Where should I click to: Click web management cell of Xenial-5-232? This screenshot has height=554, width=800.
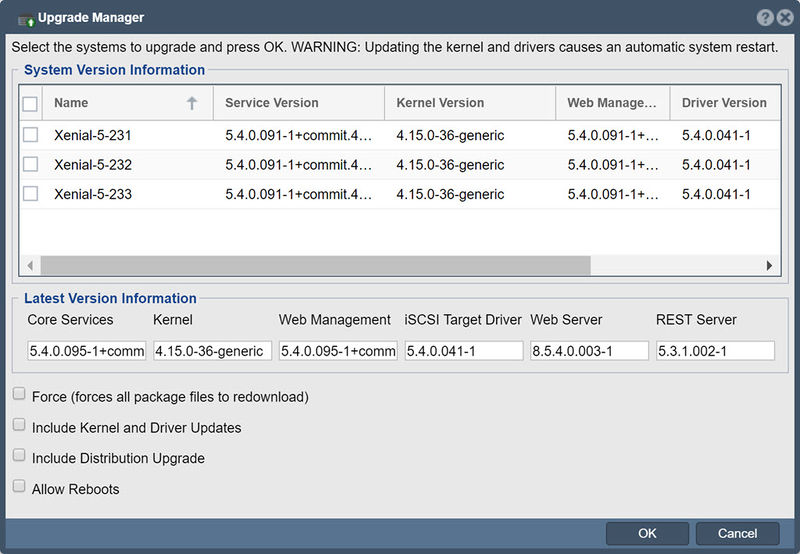tap(613, 165)
